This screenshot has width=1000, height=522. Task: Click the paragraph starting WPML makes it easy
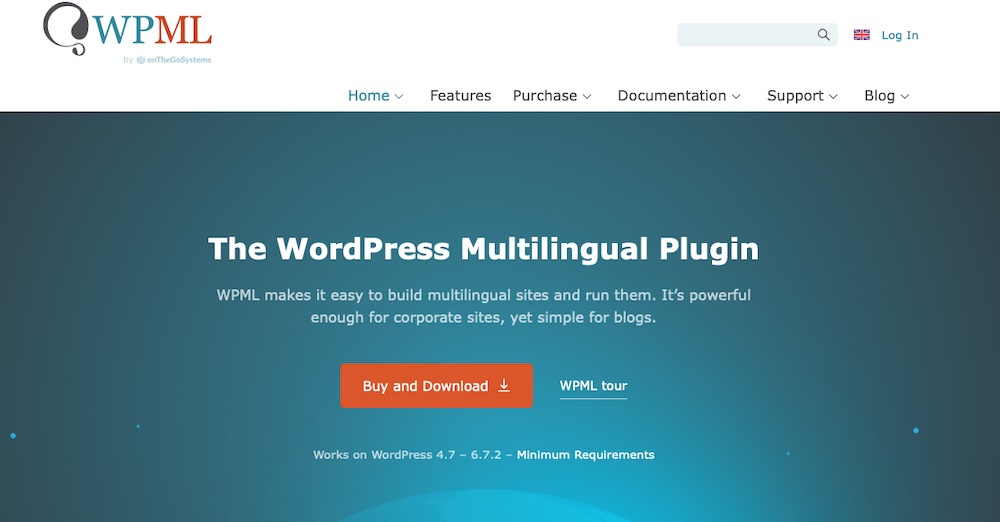click(483, 306)
